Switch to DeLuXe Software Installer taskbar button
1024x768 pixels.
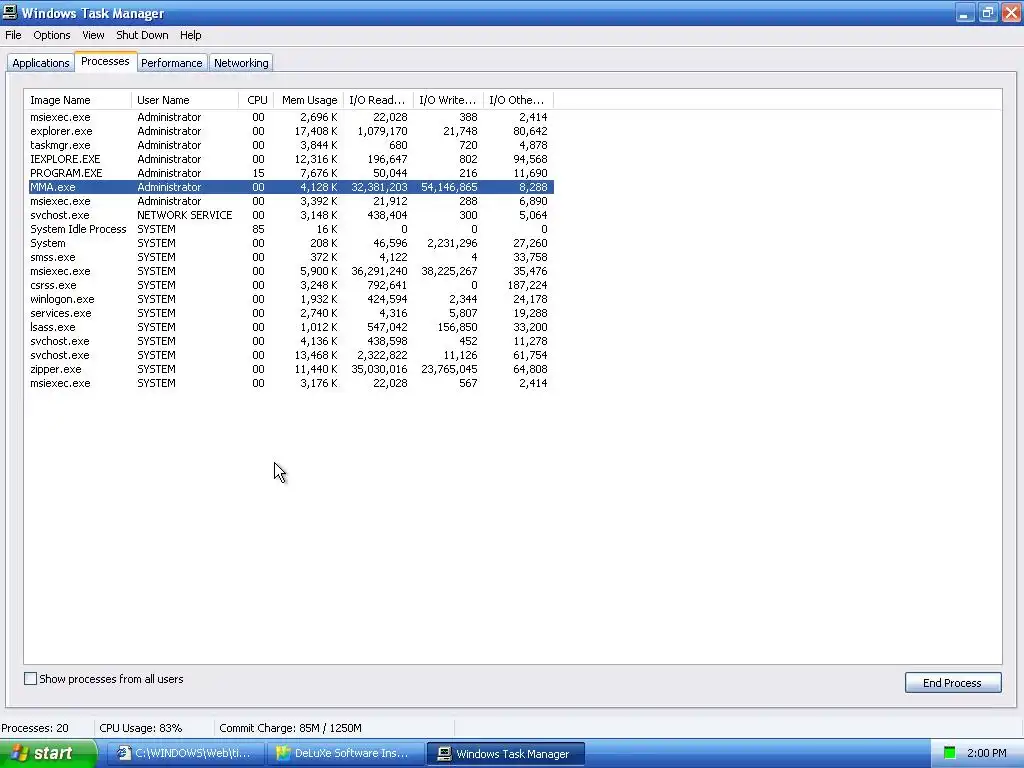(x=344, y=754)
